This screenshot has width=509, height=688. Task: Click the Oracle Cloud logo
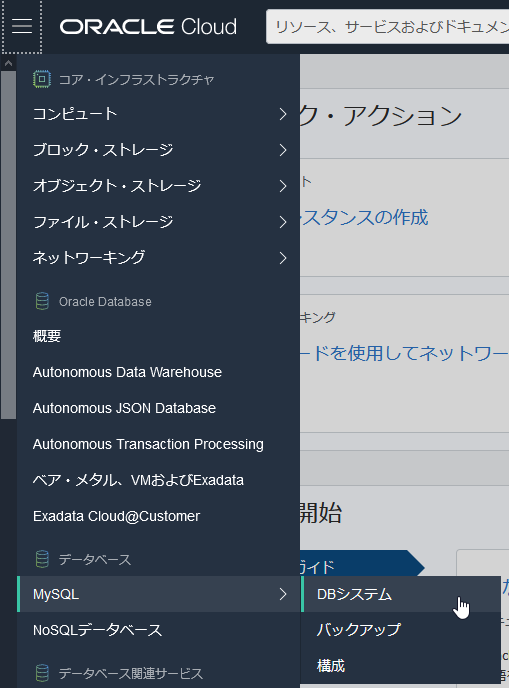point(148,27)
